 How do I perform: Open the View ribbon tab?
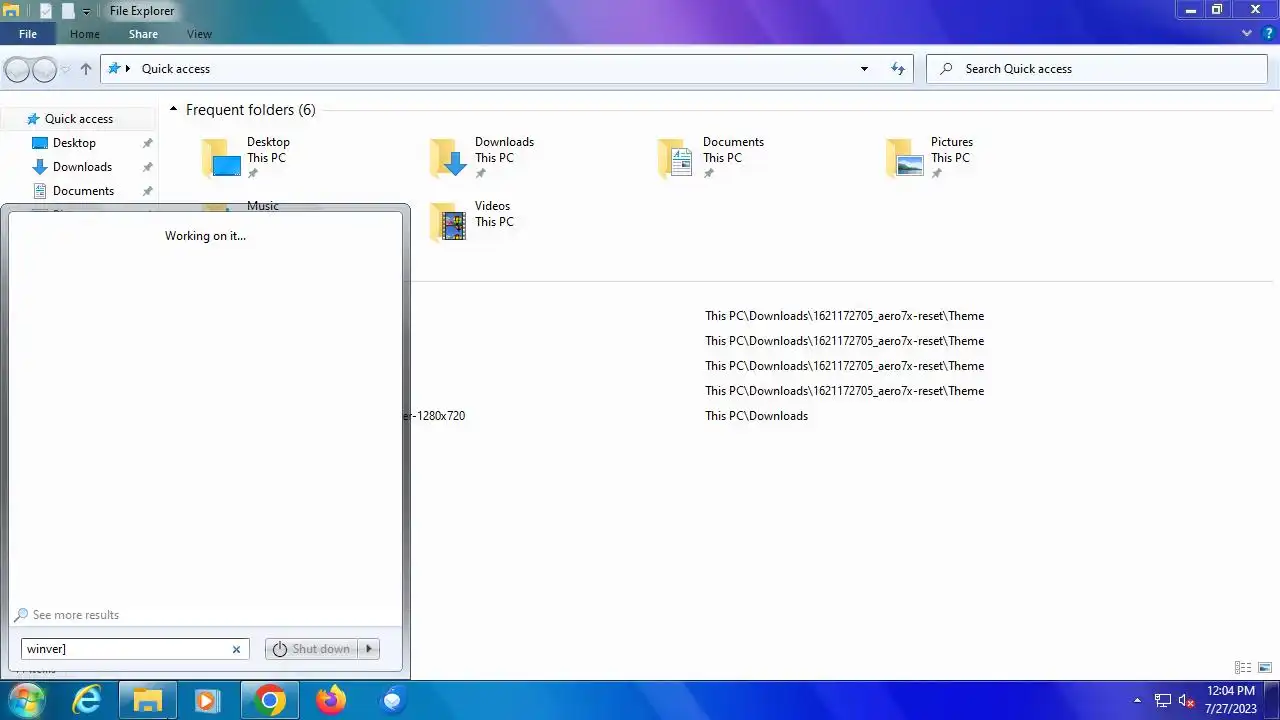click(x=199, y=34)
